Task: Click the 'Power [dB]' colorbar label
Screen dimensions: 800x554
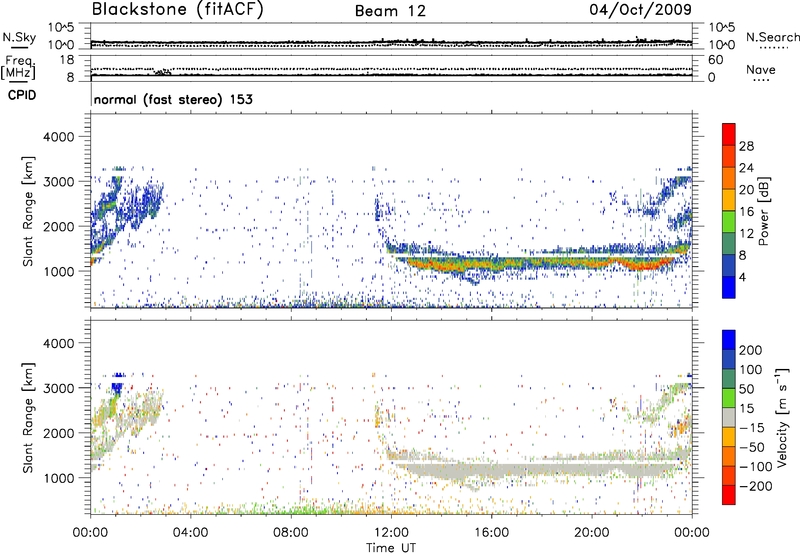Action: click(763, 211)
